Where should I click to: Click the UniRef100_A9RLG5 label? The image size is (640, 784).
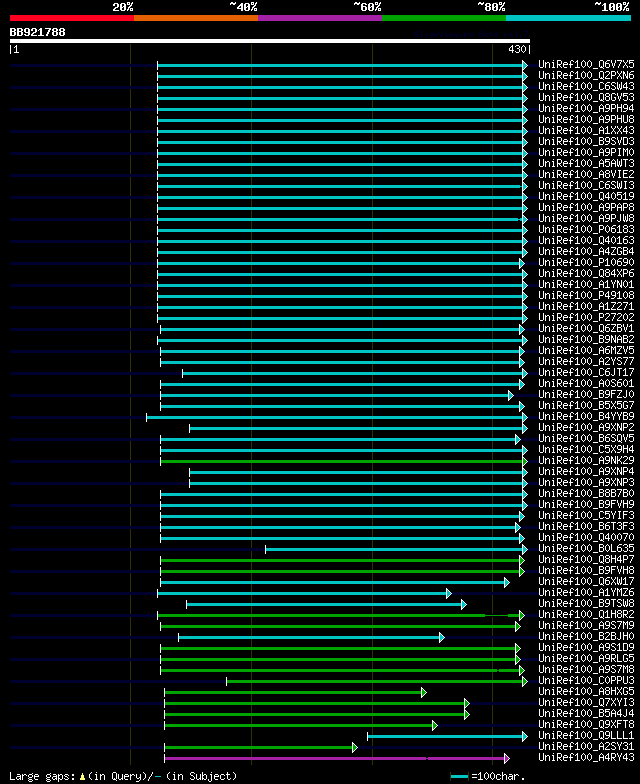pos(586,658)
